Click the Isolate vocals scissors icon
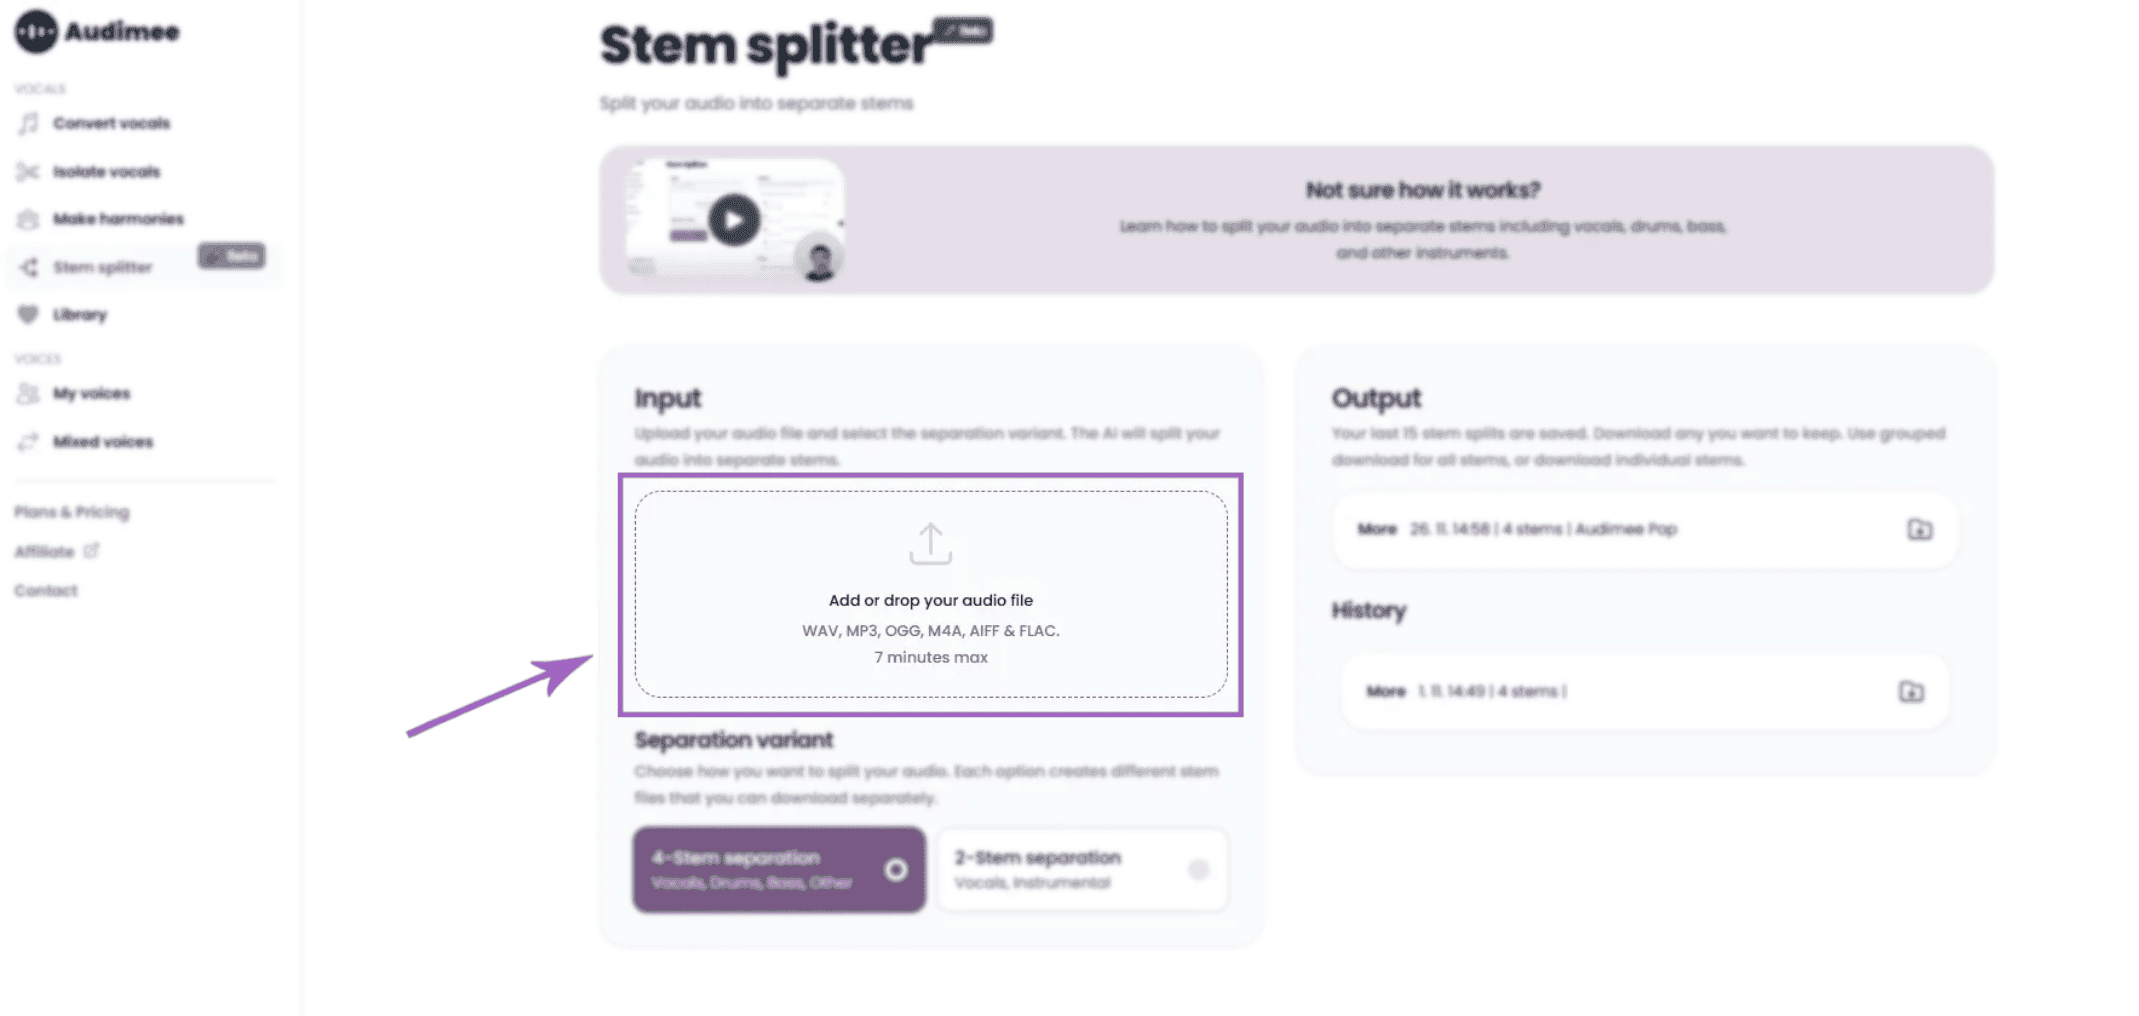2139x1016 pixels. point(28,171)
